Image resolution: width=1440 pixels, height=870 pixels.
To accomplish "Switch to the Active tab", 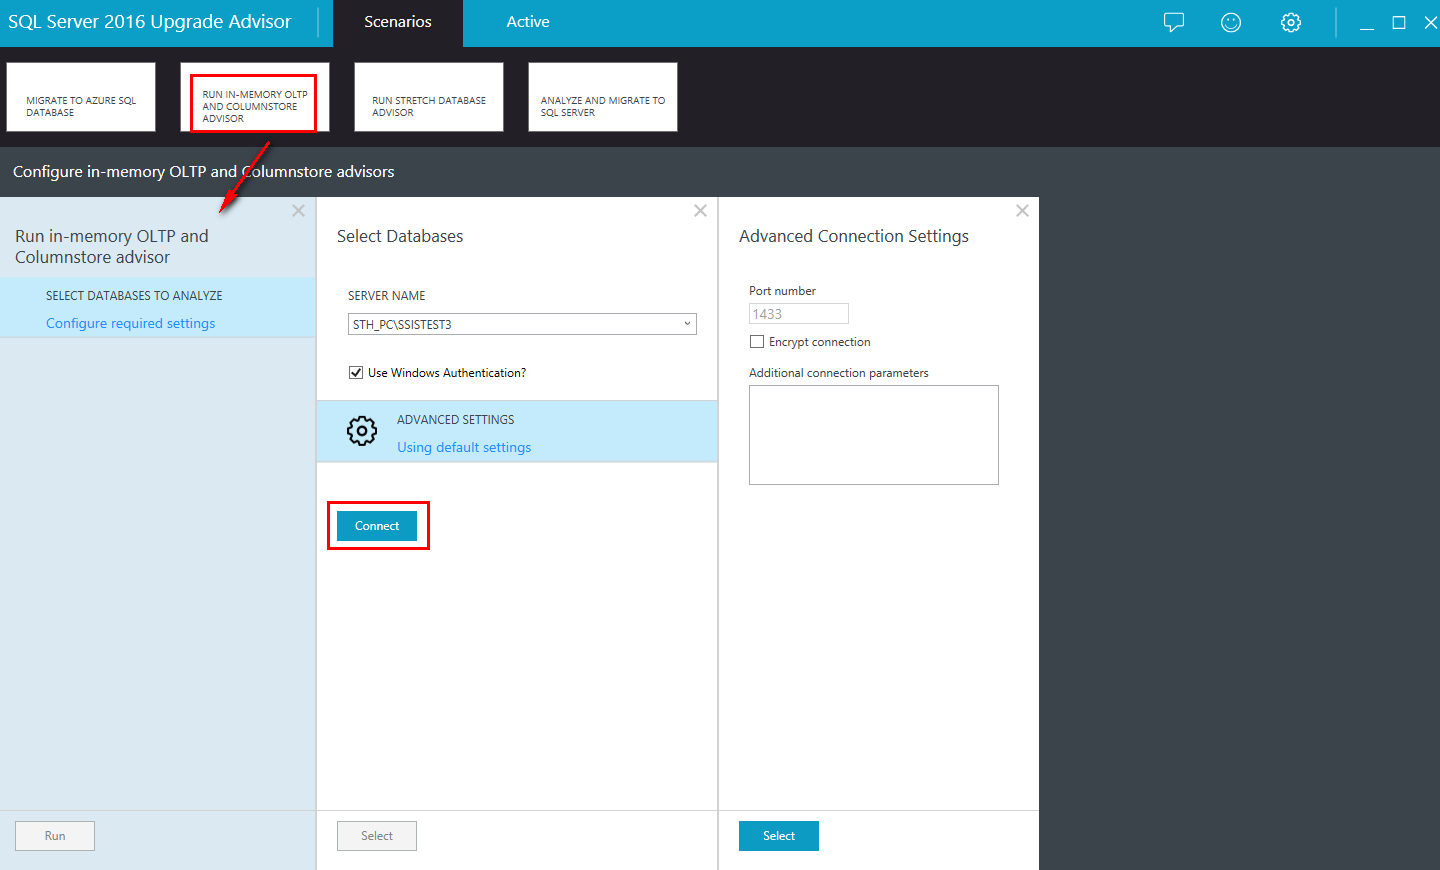I will coord(528,22).
